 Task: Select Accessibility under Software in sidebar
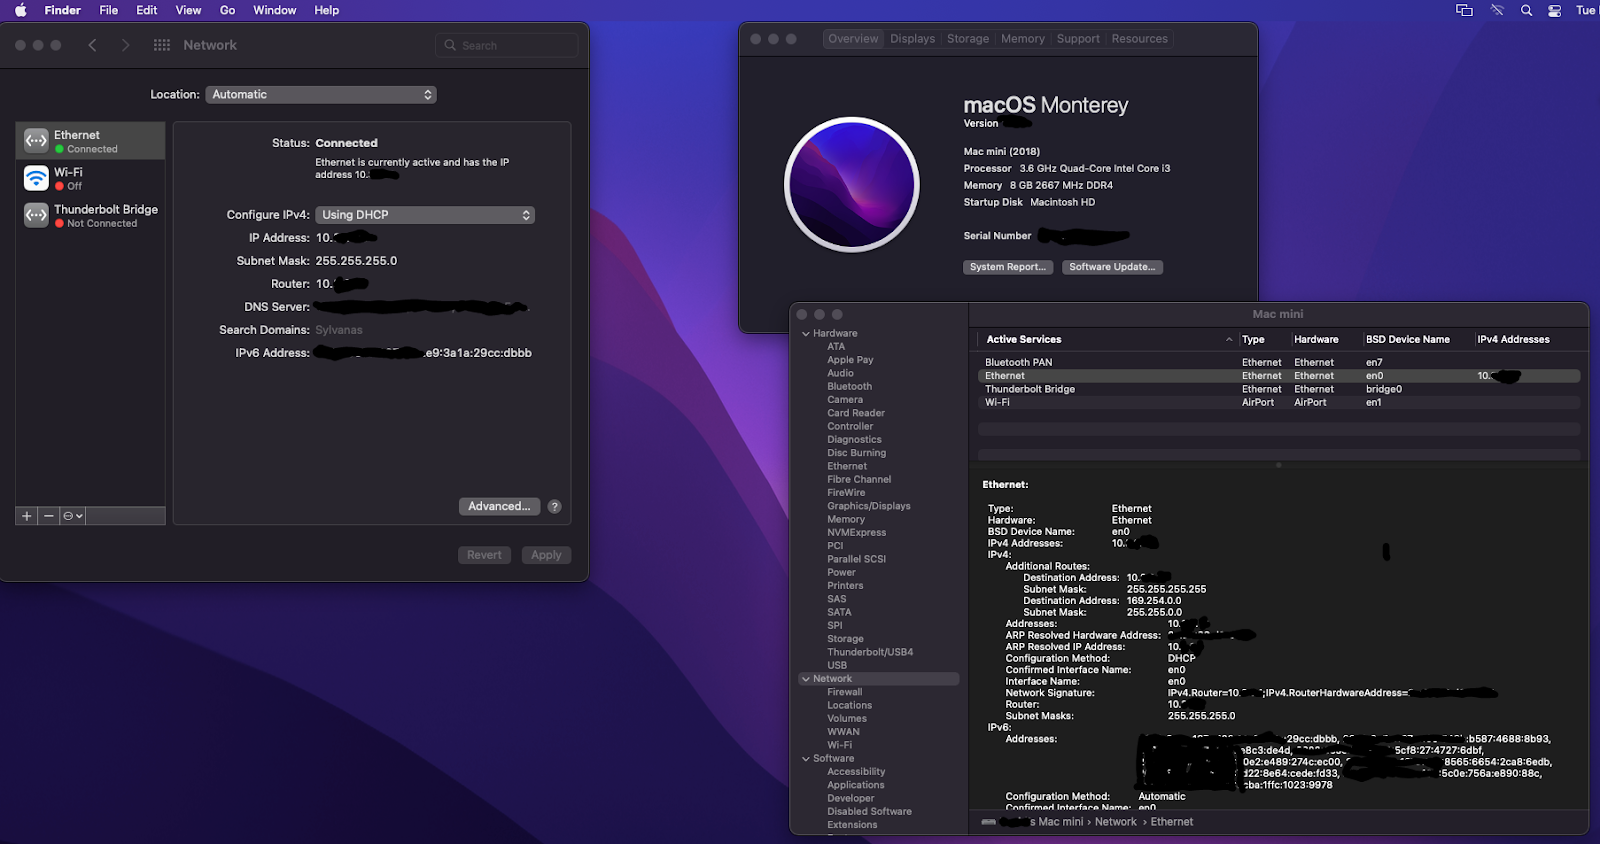tap(856, 772)
